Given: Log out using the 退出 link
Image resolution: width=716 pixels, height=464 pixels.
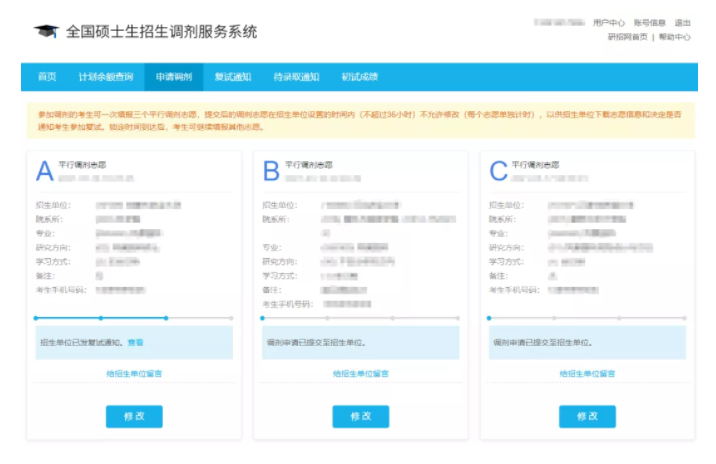Looking at the screenshot, I should point(683,22).
